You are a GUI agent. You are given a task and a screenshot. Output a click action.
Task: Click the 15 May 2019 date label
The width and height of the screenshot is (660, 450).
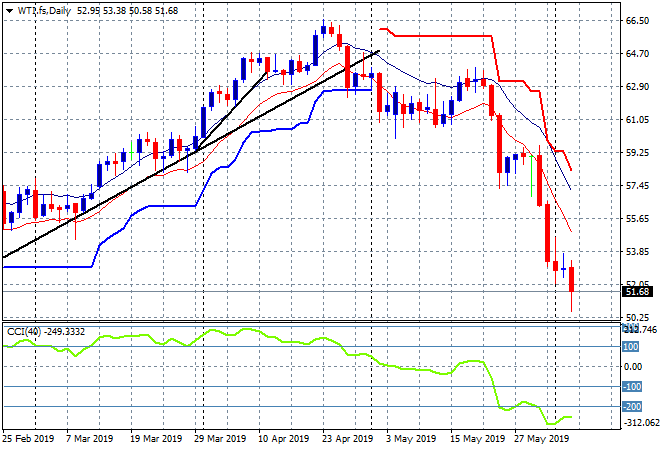(x=478, y=439)
